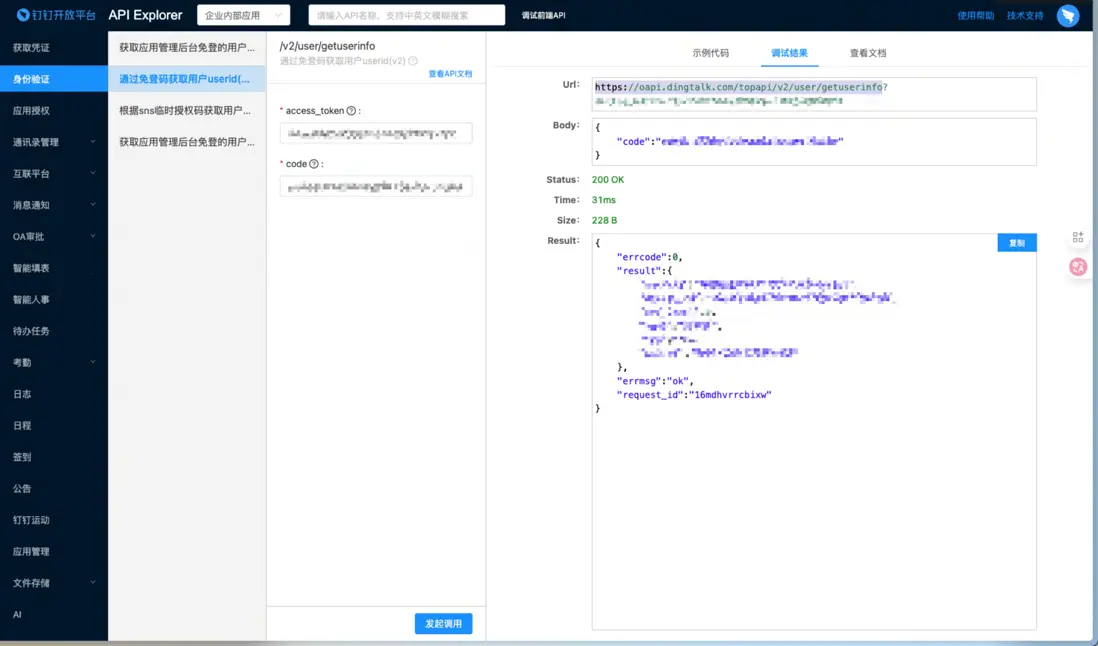Viewport: 1098px width, 646px height.
Task: Switch to the 示例代码 tab
Action: (710, 53)
